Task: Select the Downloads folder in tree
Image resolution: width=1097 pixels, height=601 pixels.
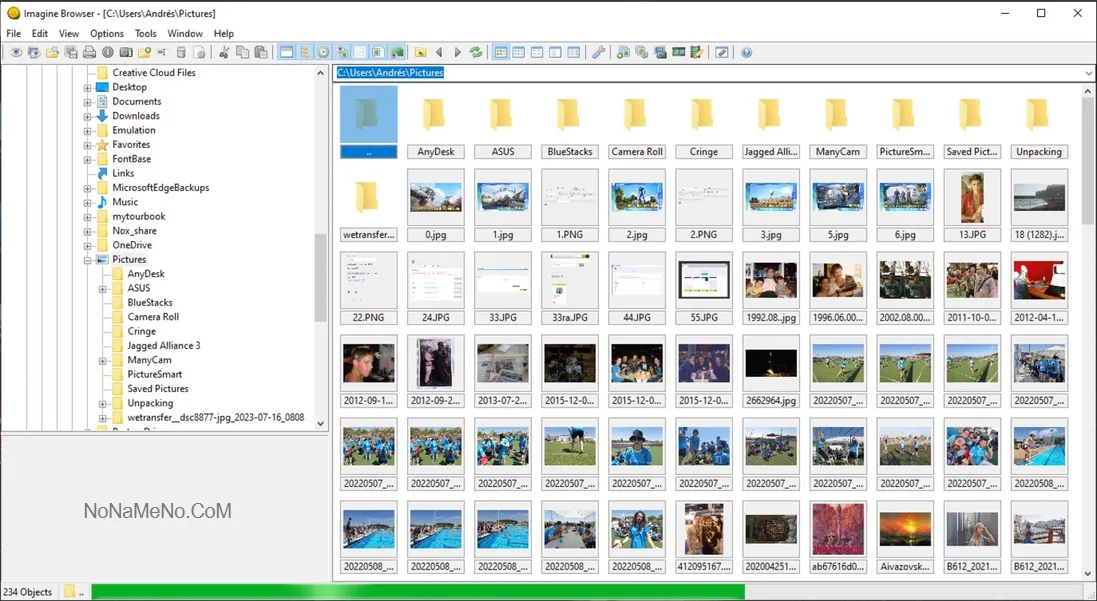Action: point(135,116)
